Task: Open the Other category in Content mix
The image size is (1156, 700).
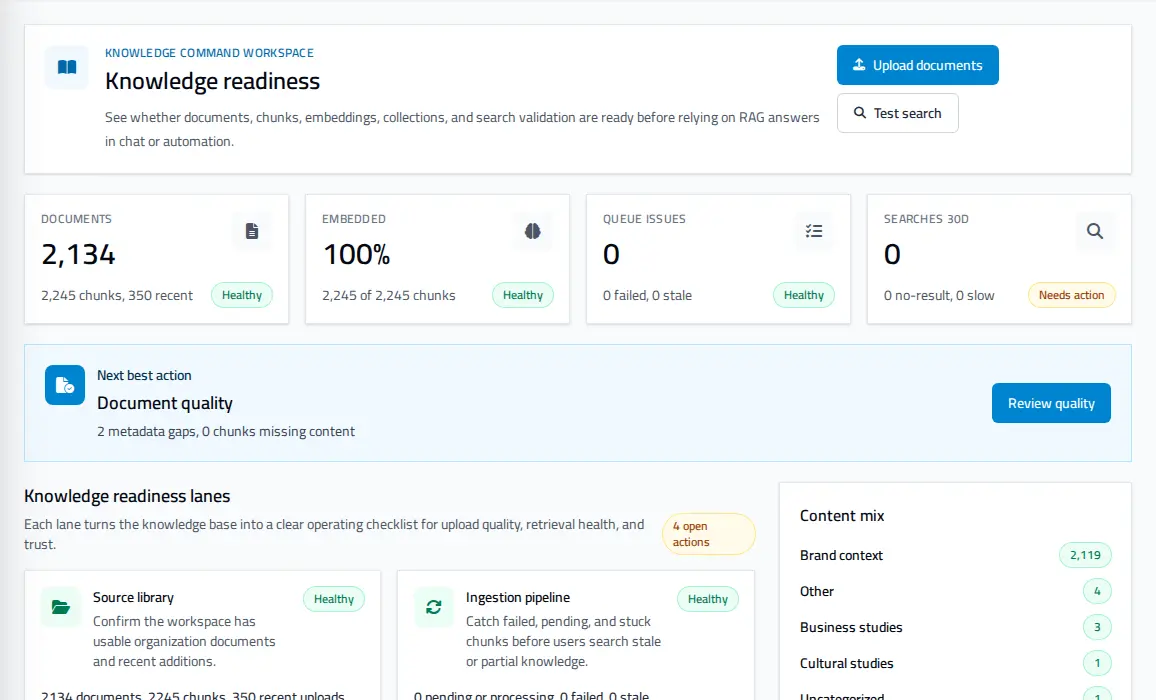Action: coord(817,591)
